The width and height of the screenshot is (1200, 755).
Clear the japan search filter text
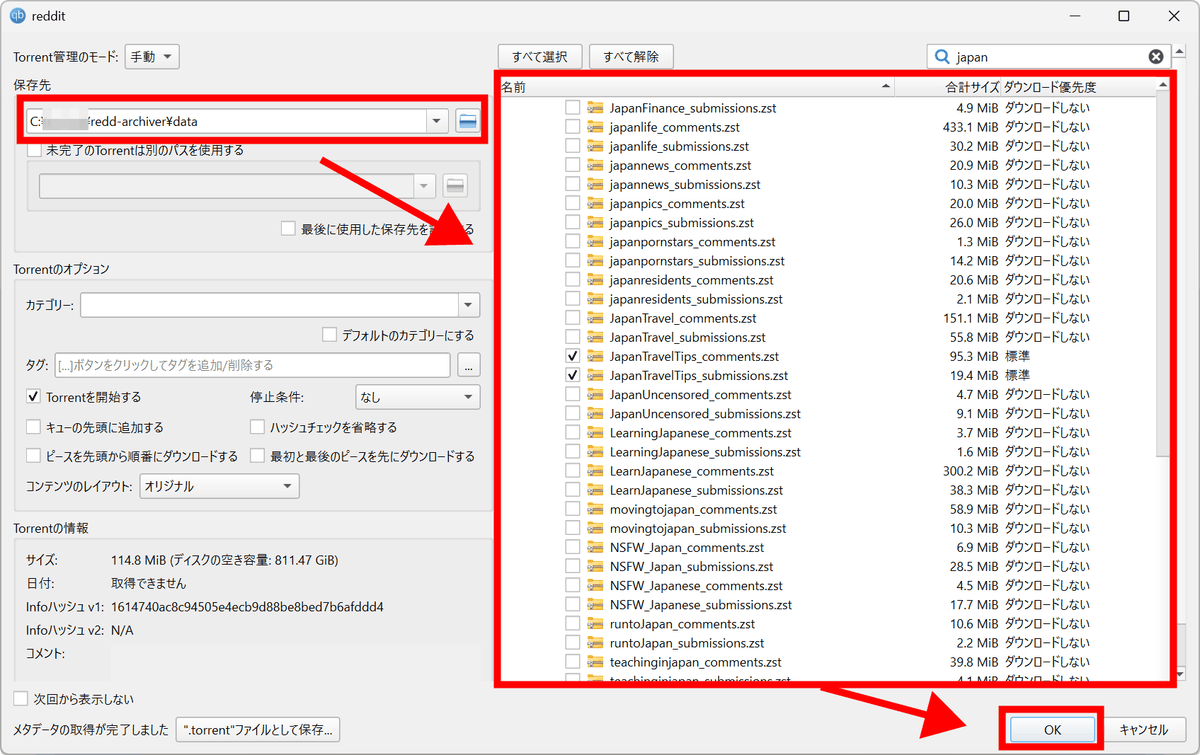coord(1155,57)
